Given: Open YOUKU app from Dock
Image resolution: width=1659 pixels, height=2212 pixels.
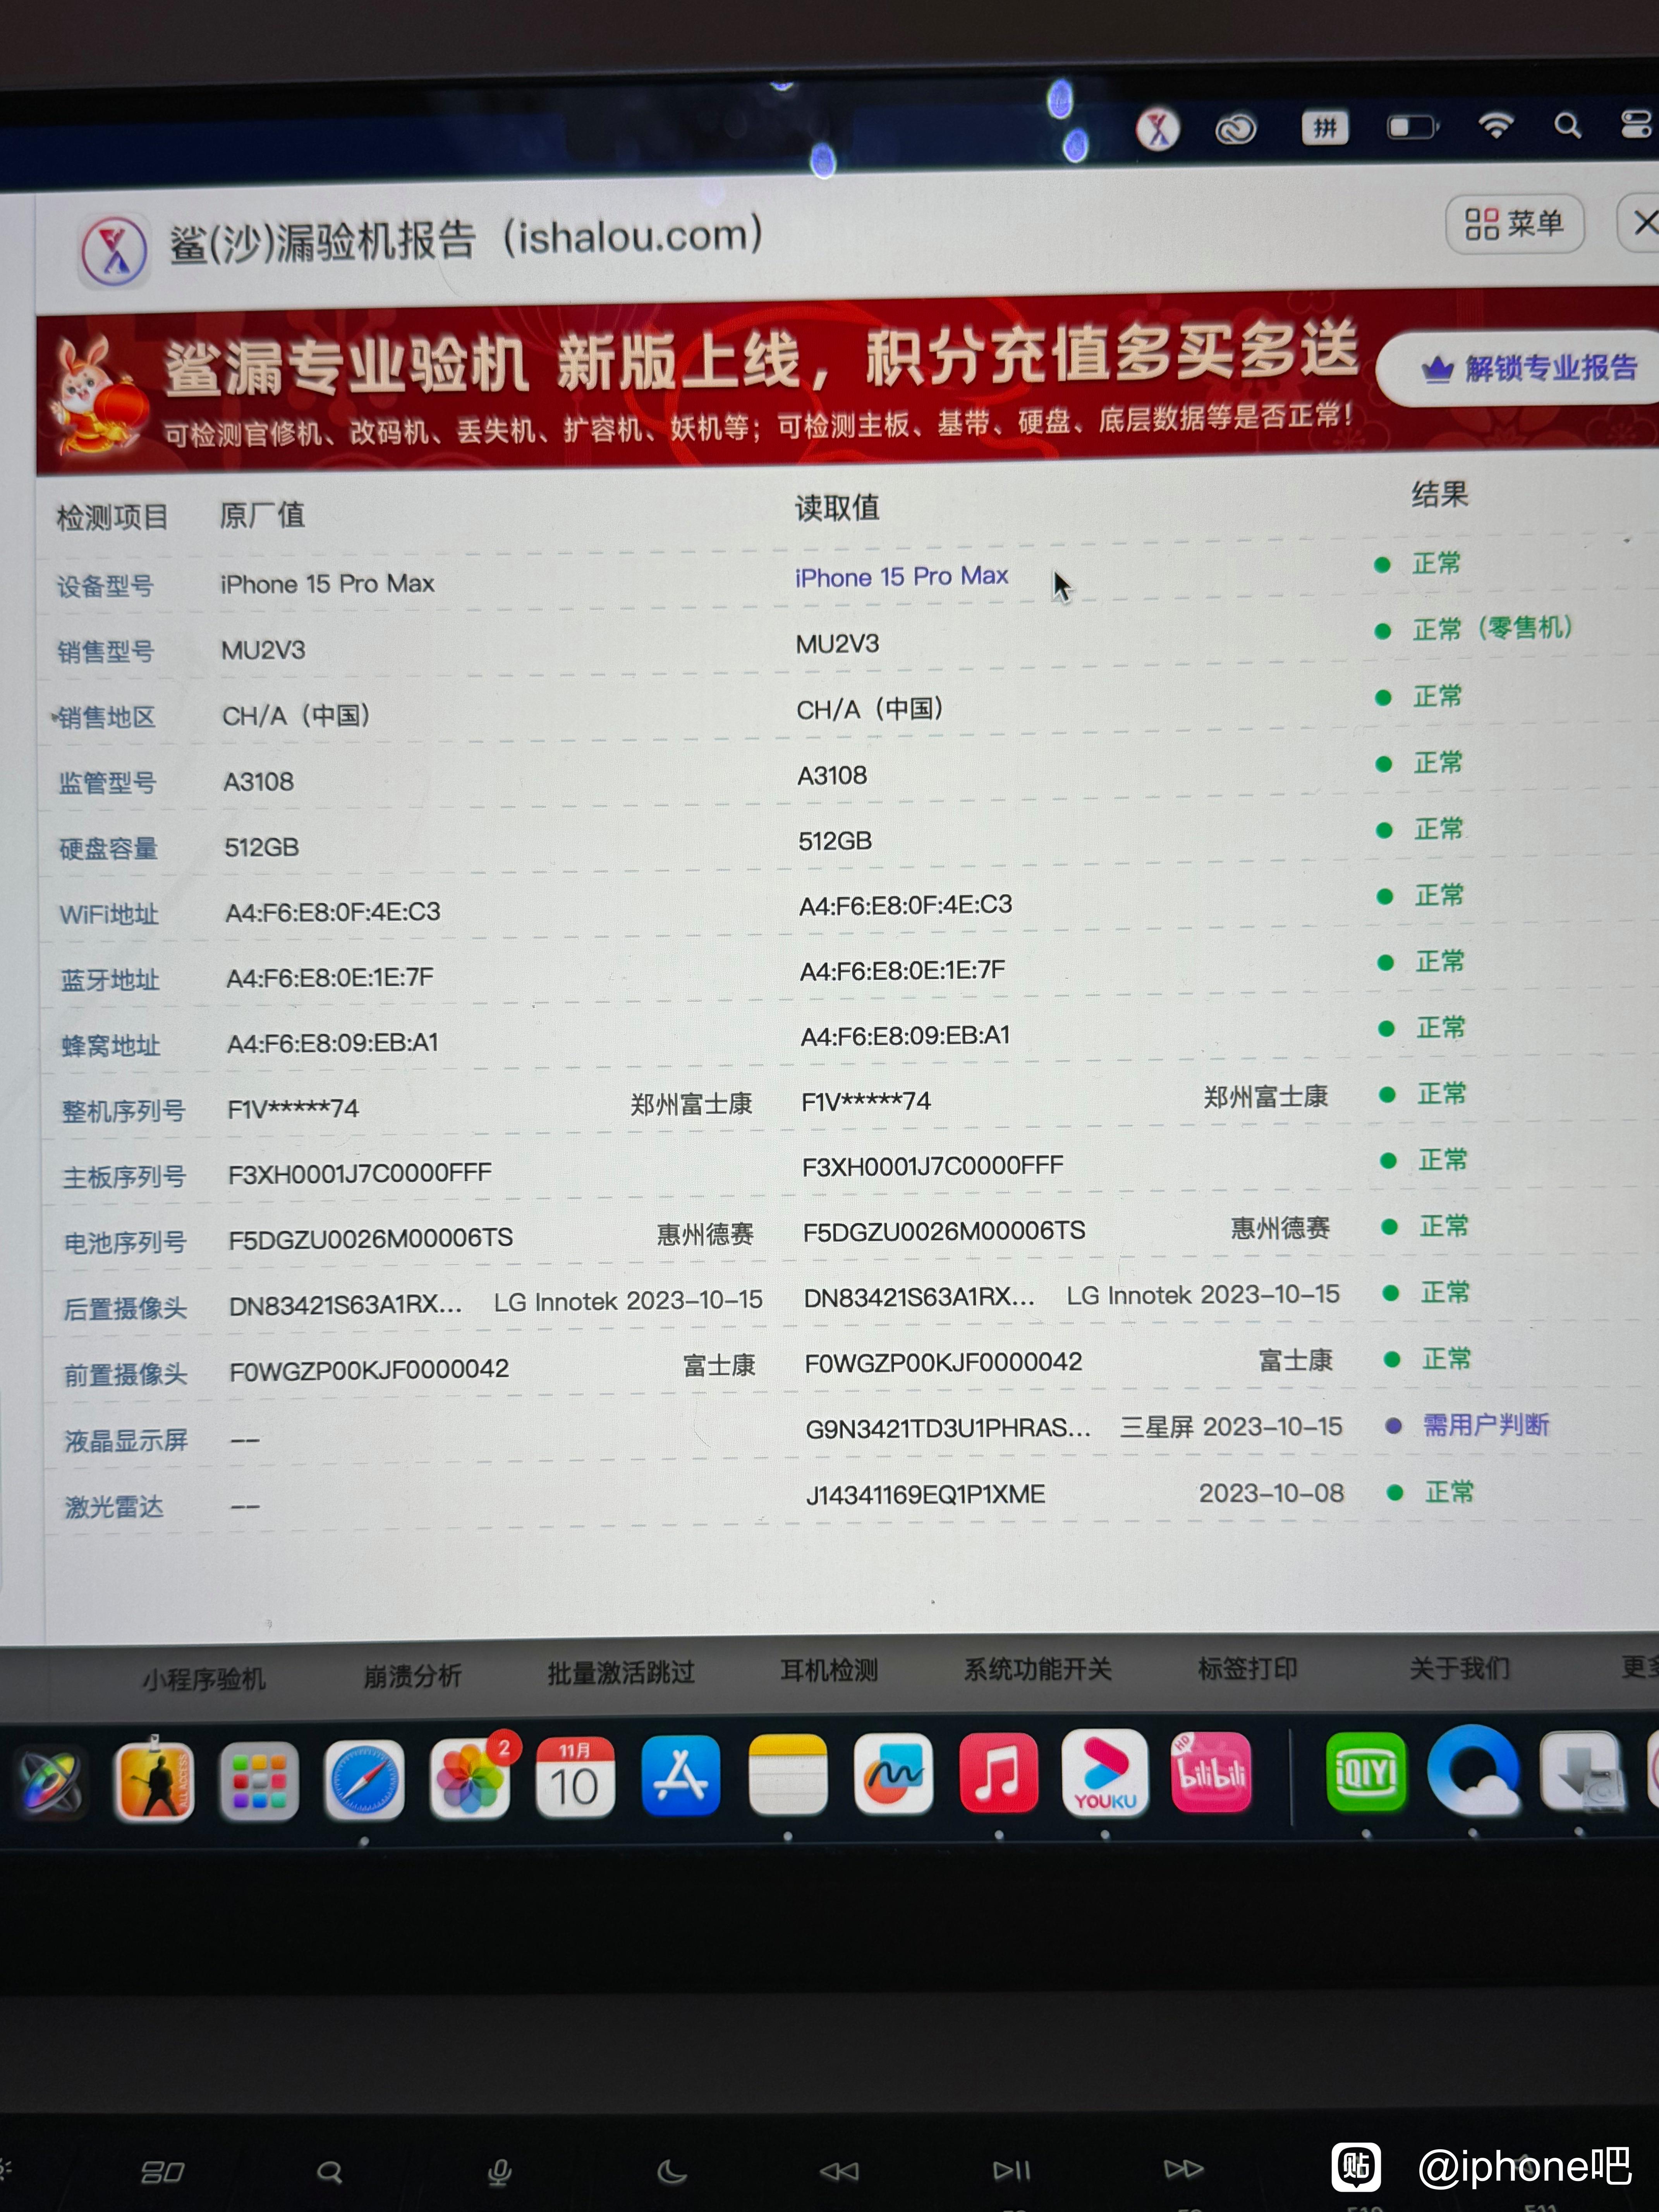Looking at the screenshot, I should pyautogui.click(x=1105, y=1772).
